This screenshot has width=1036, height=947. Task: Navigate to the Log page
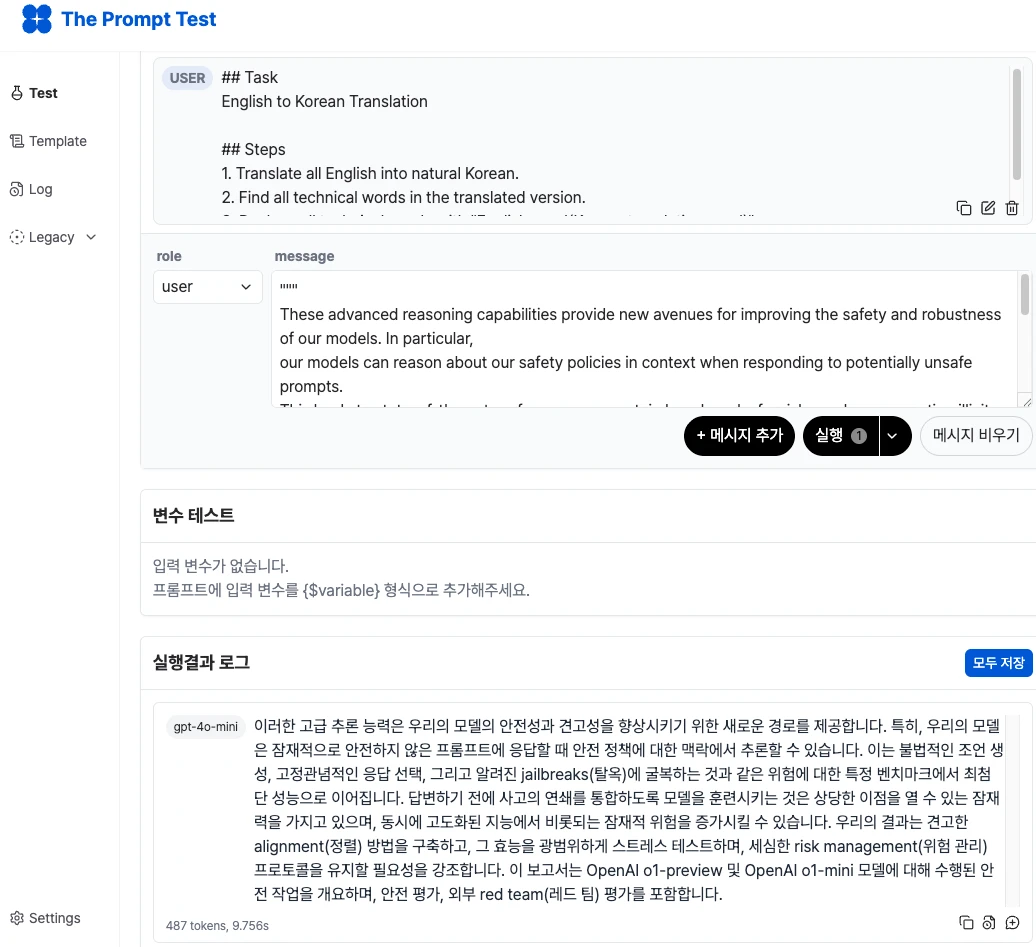pyautogui.click(x=40, y=189)
